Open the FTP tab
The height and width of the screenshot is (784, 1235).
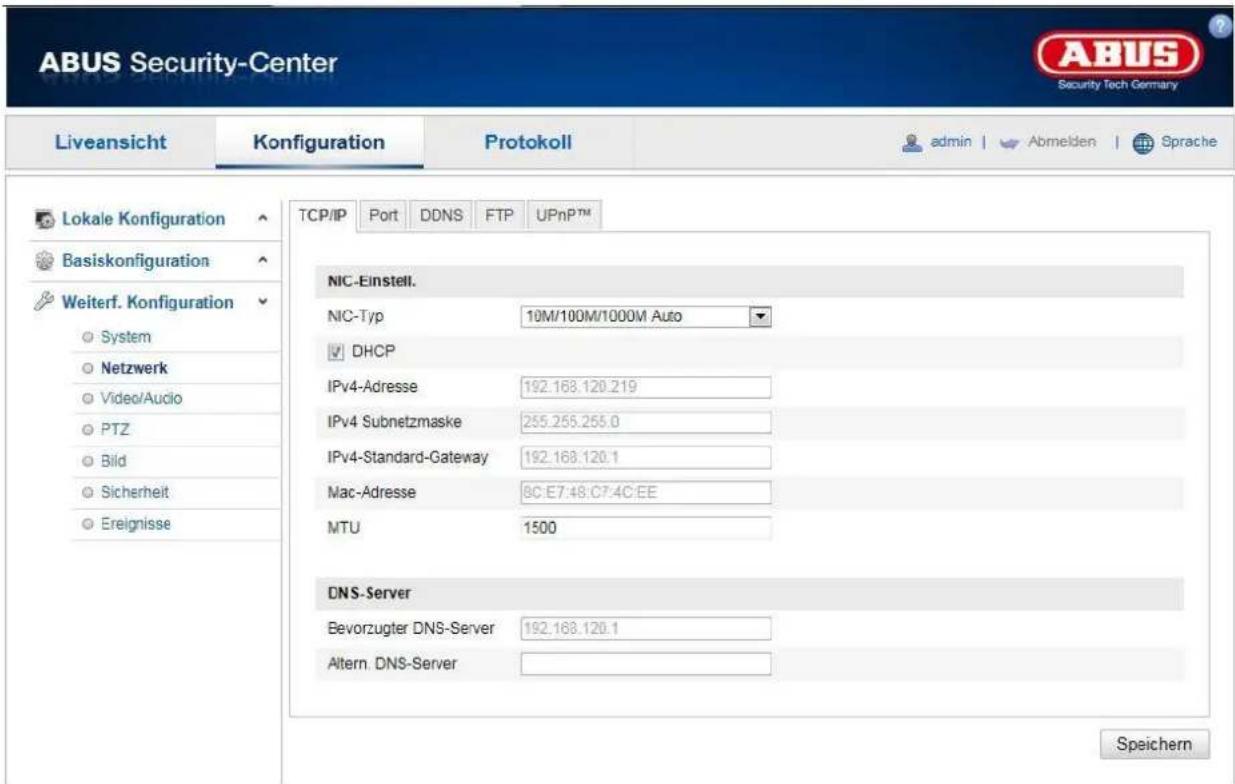tap(498, 217)
